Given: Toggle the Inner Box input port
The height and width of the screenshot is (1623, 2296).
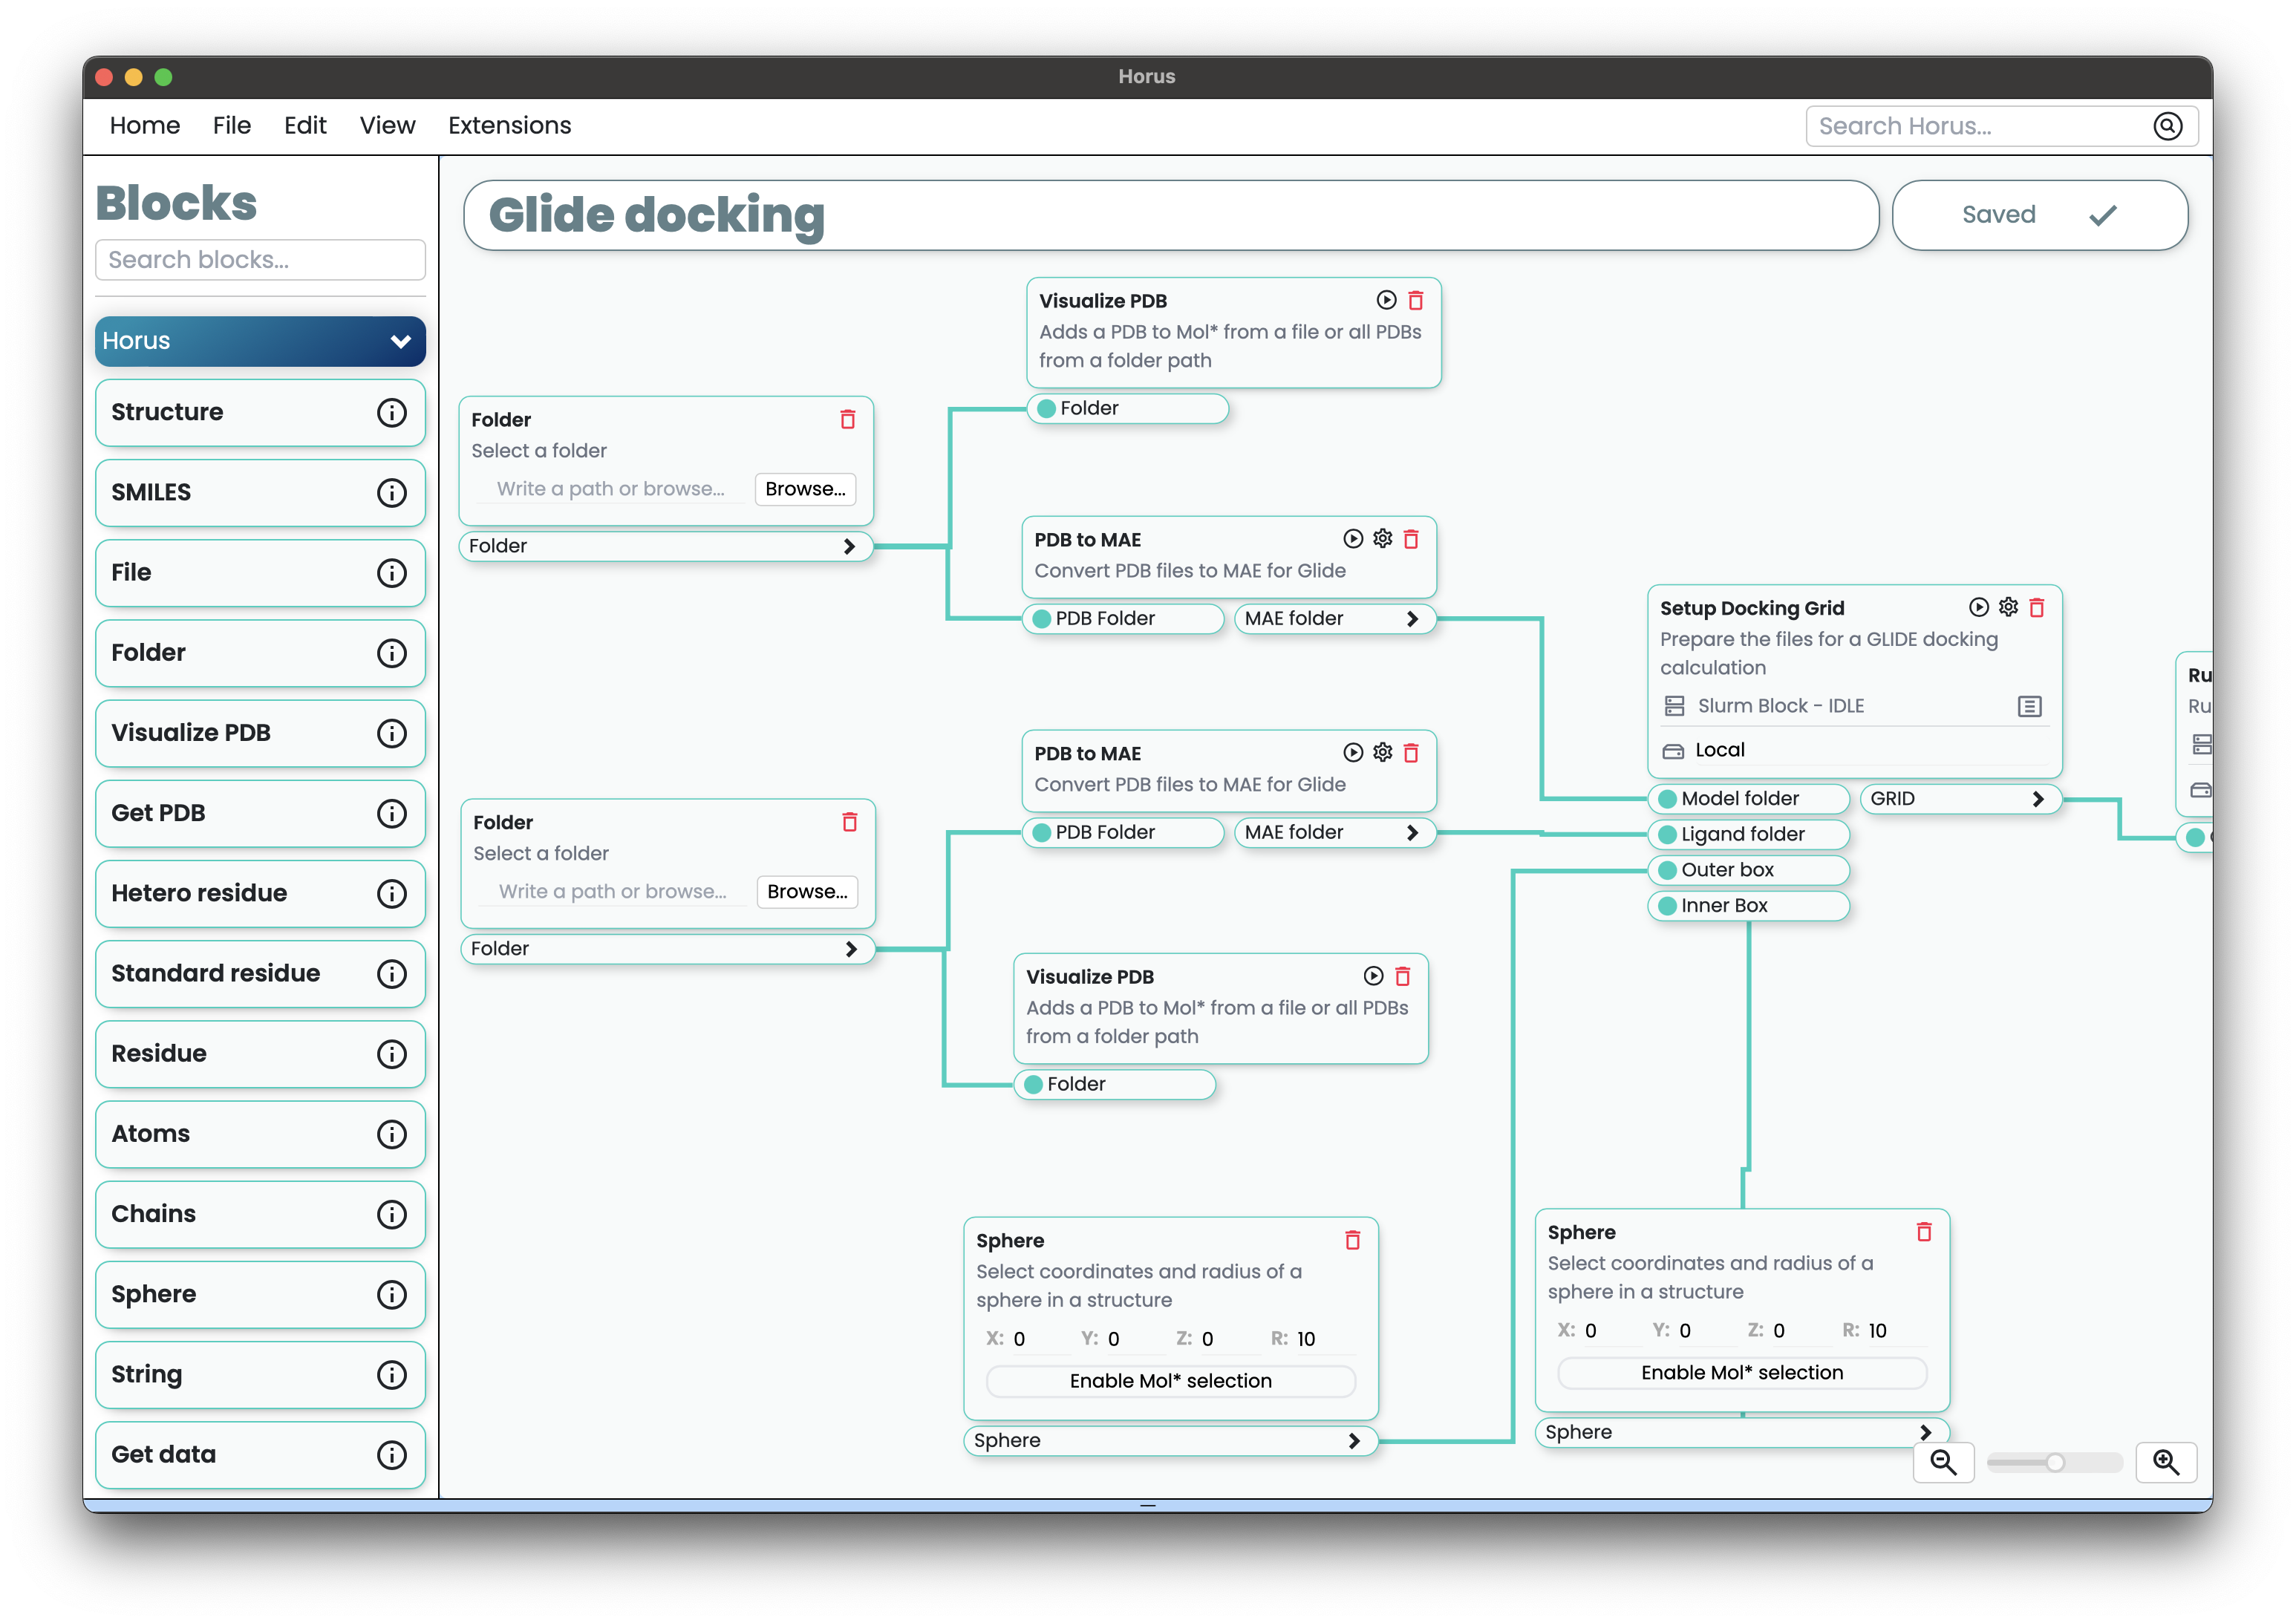Looking at the screenshot, I should coord(1668,906).
